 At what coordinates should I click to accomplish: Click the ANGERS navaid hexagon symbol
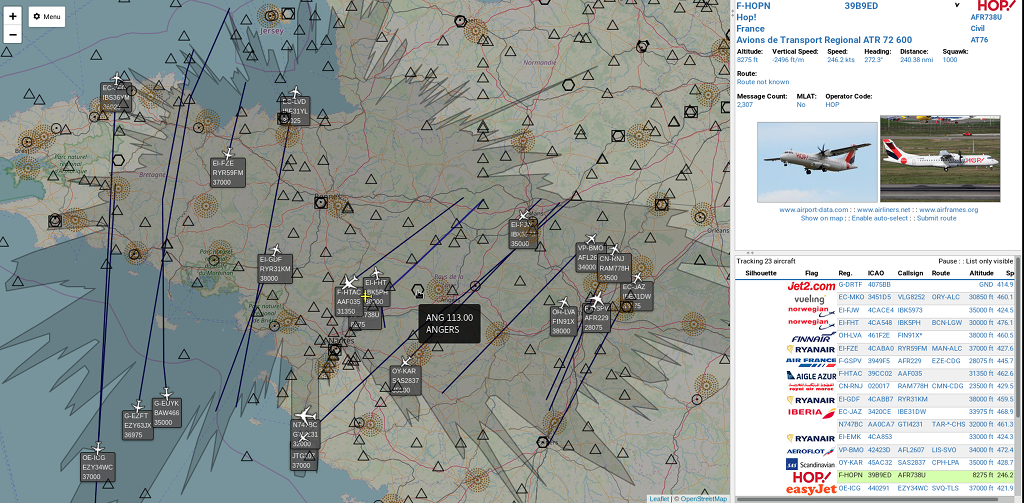(x=418, y=290)
